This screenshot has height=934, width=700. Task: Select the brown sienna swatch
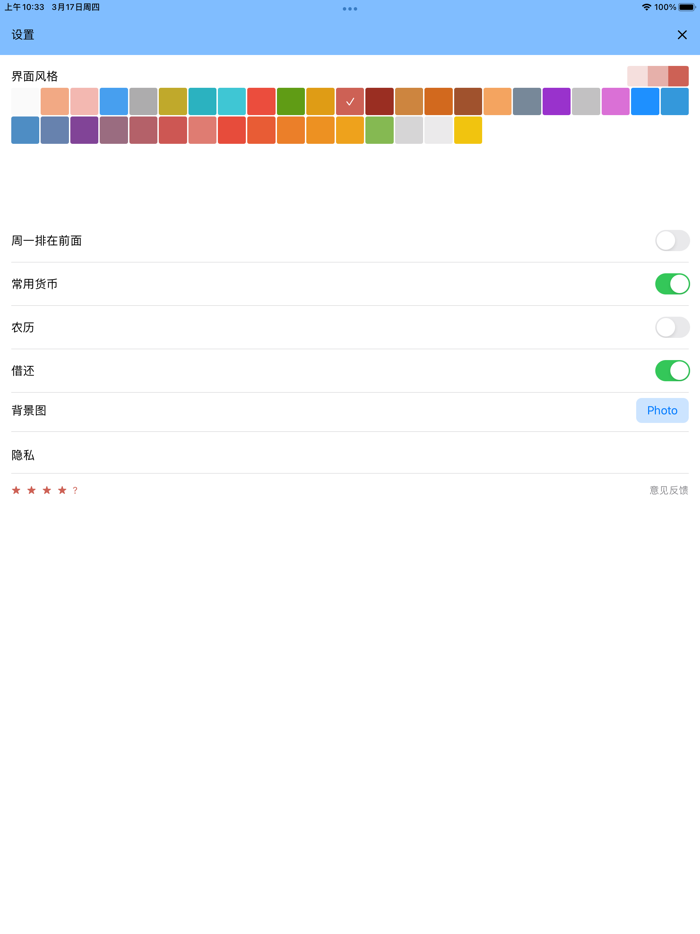tap(468, 101)
